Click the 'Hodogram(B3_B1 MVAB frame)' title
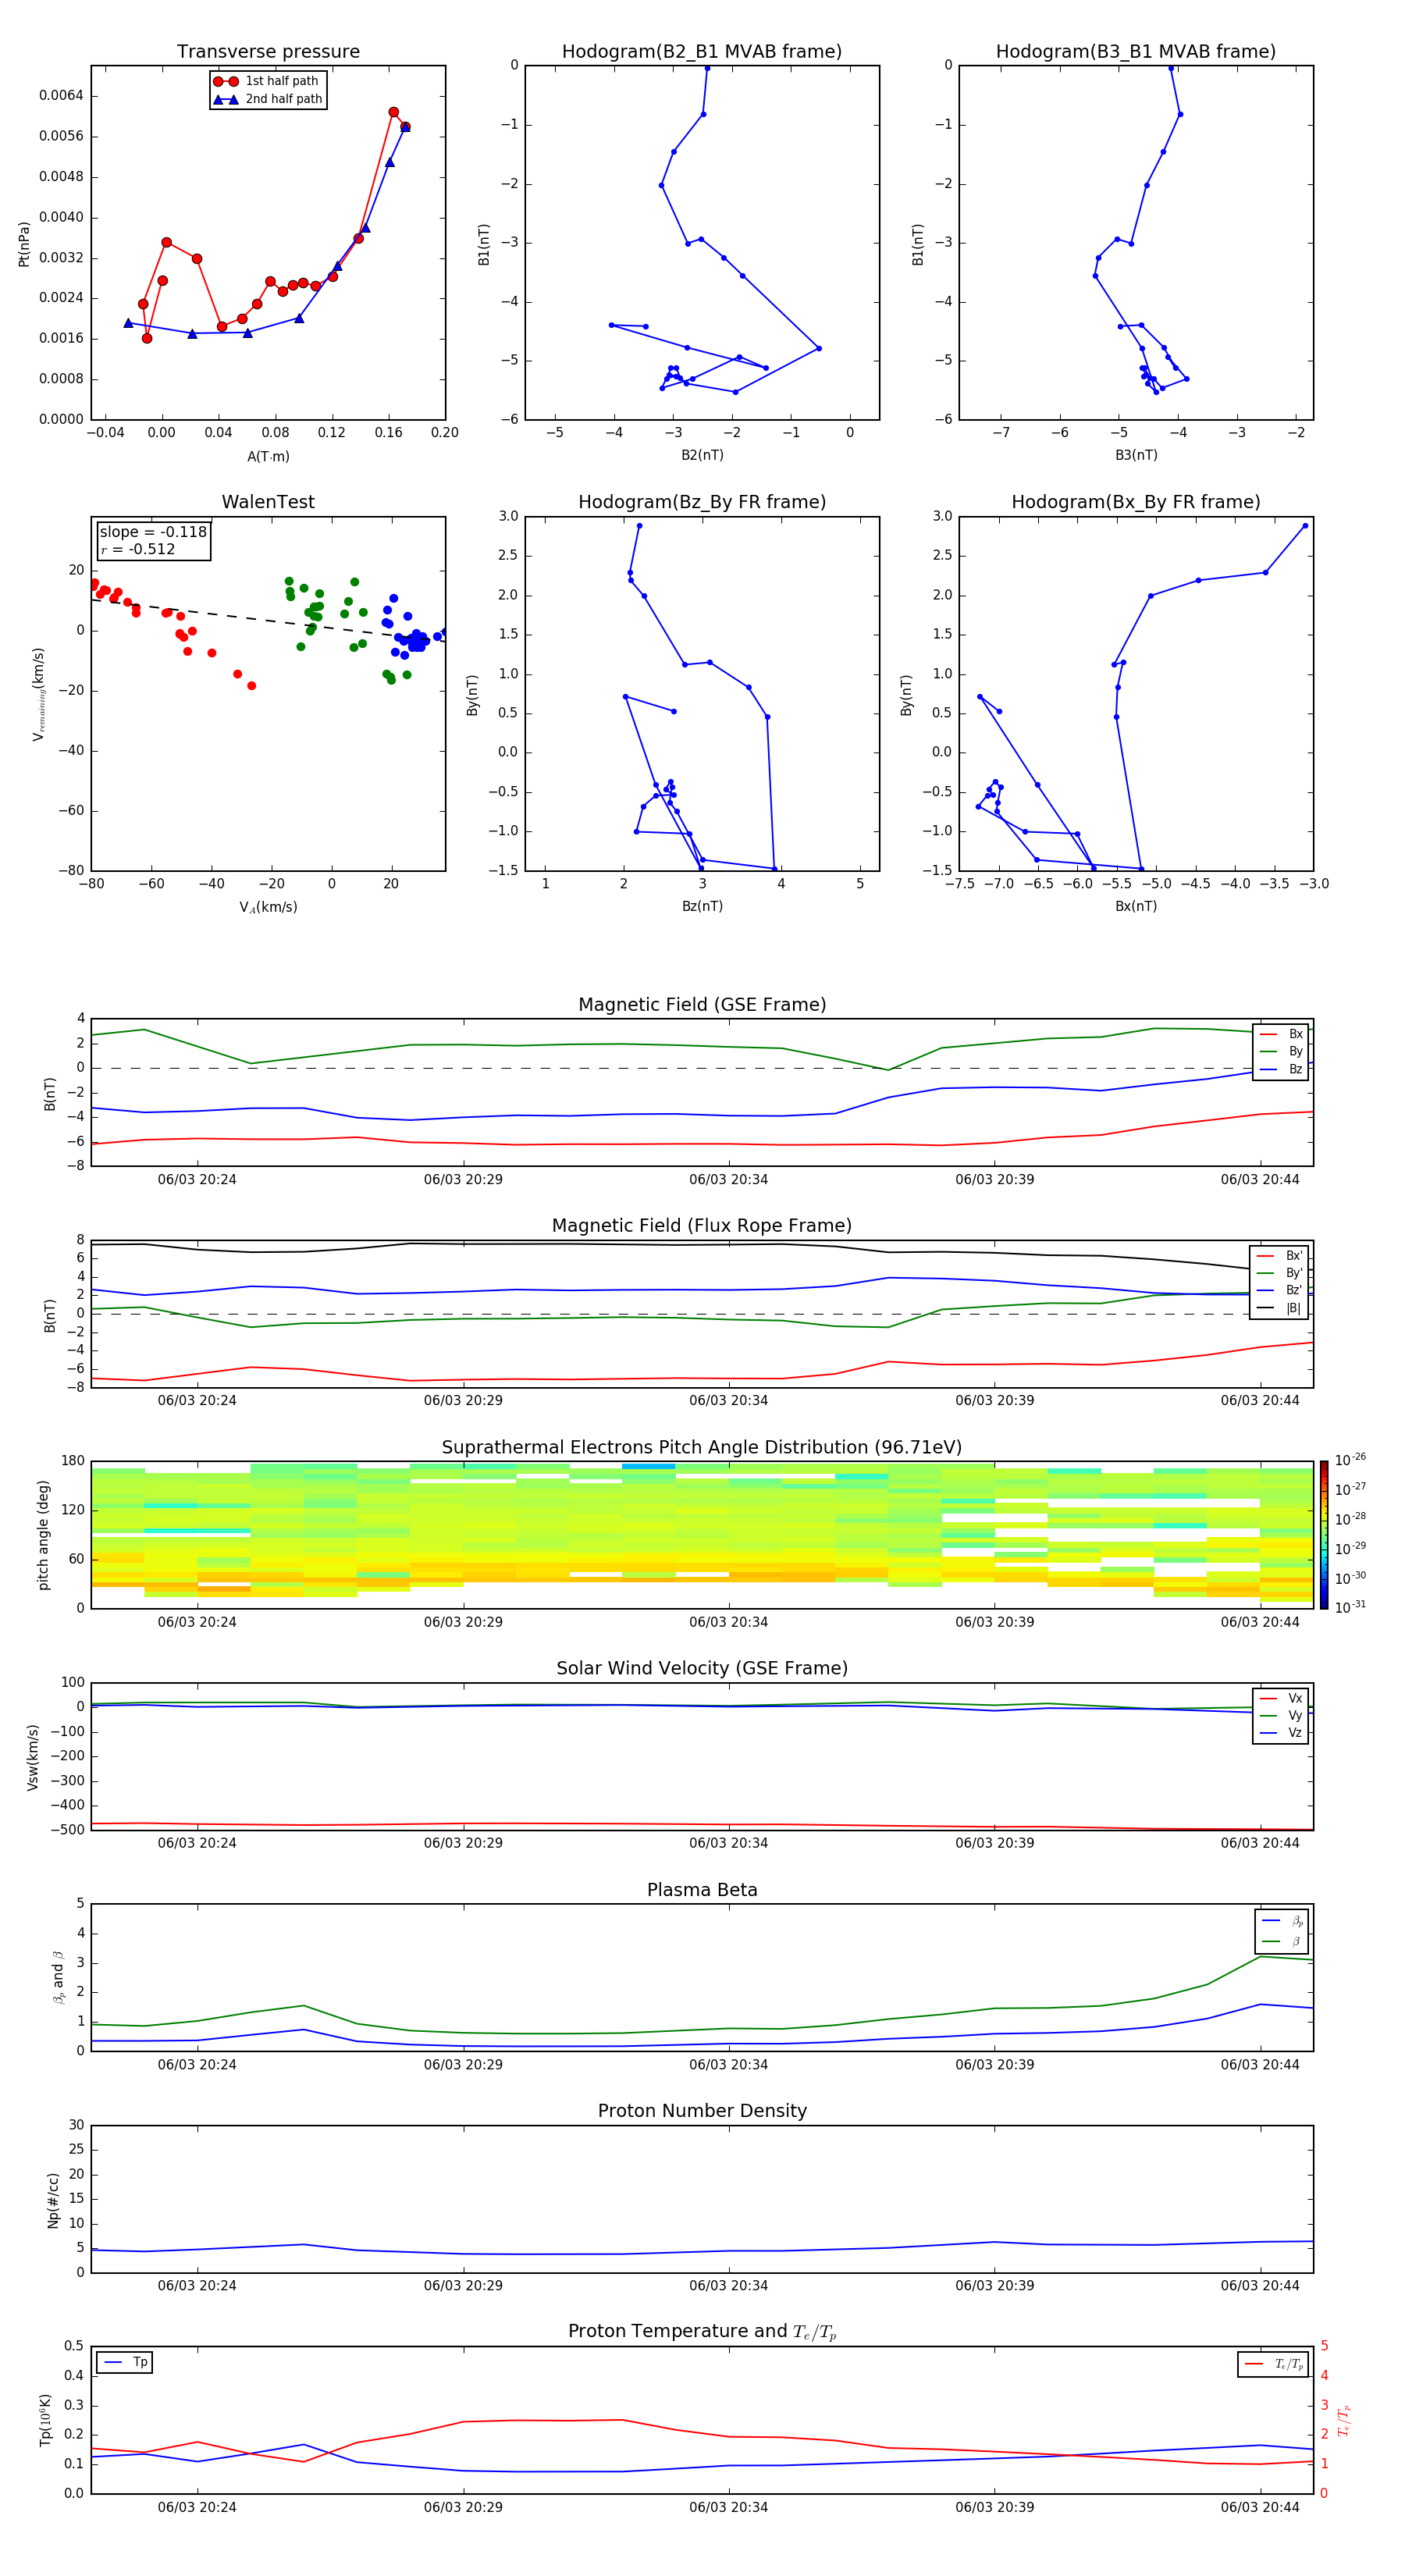Viewport: 1405px width, 2576px height. [x=1136, y=51]
